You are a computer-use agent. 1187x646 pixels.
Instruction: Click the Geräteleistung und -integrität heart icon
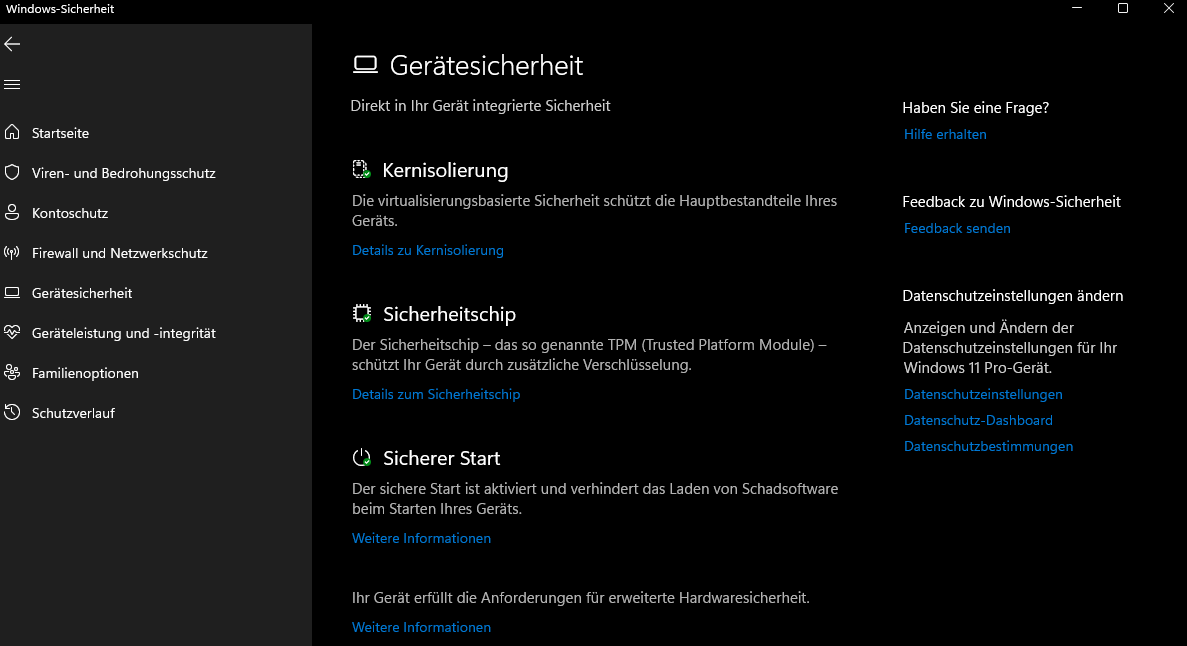[x=12, y=333]
